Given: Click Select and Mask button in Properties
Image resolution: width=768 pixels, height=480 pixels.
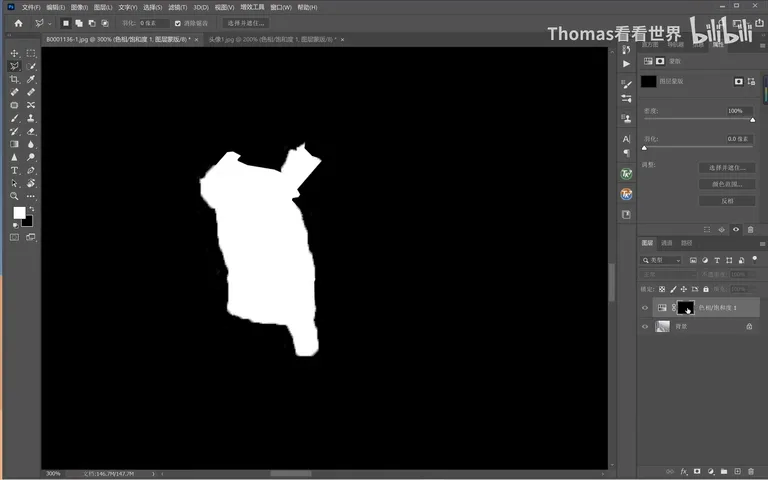Looking at the screenshot, I should [727, 168].
